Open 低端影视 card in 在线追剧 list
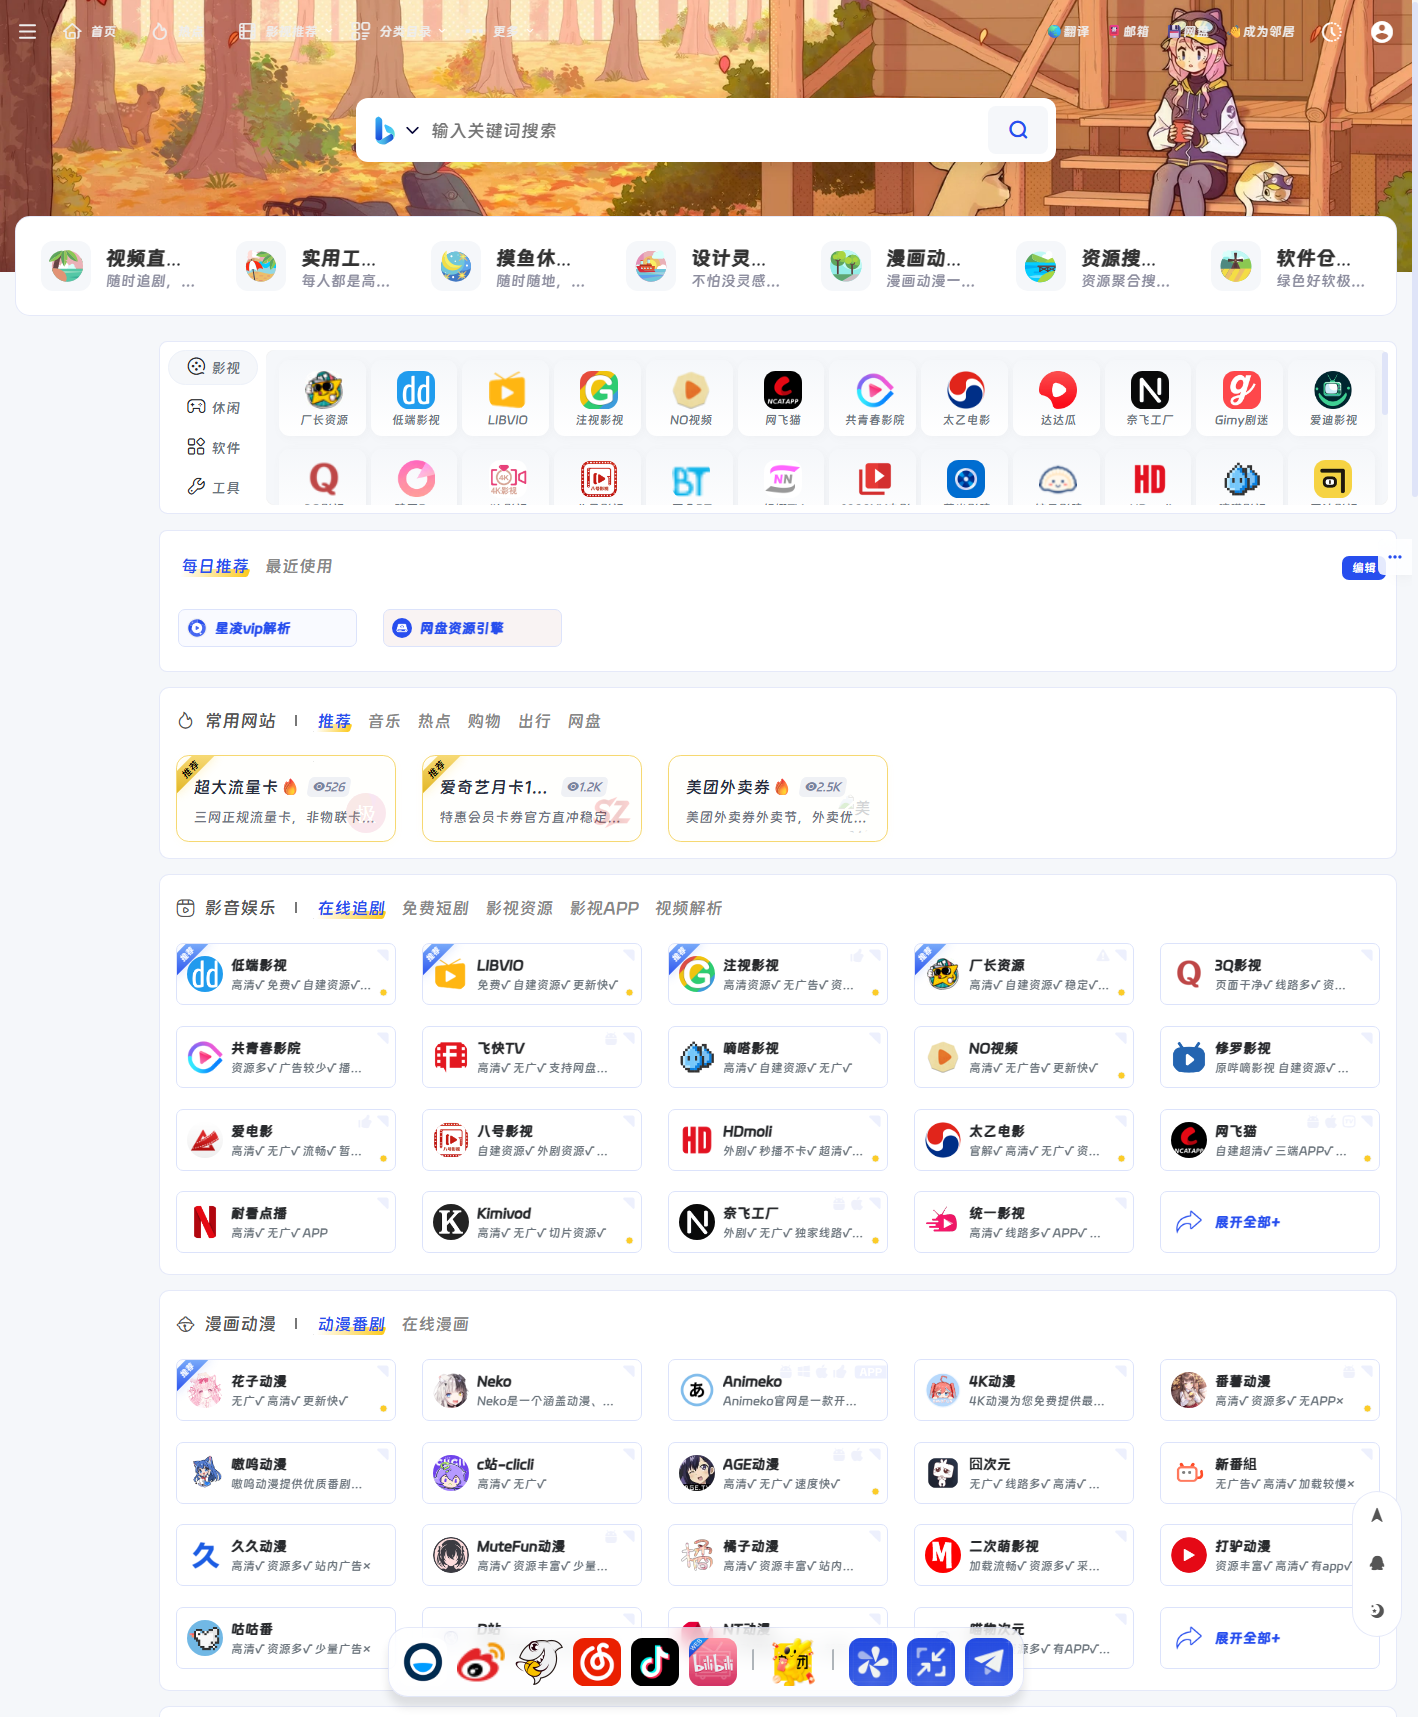 286,974
